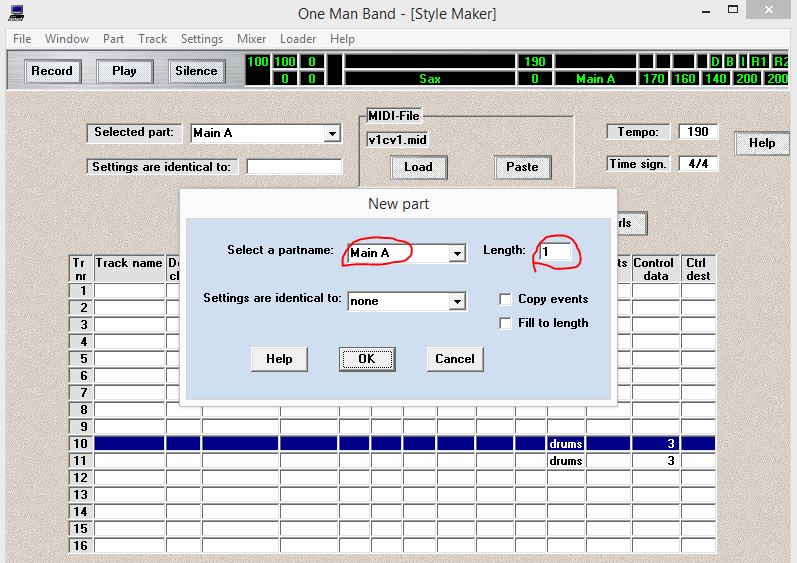Click the One Man Band app icon in title bar
This screenshot has width=797, height=563.
click(x=16, y=13)
